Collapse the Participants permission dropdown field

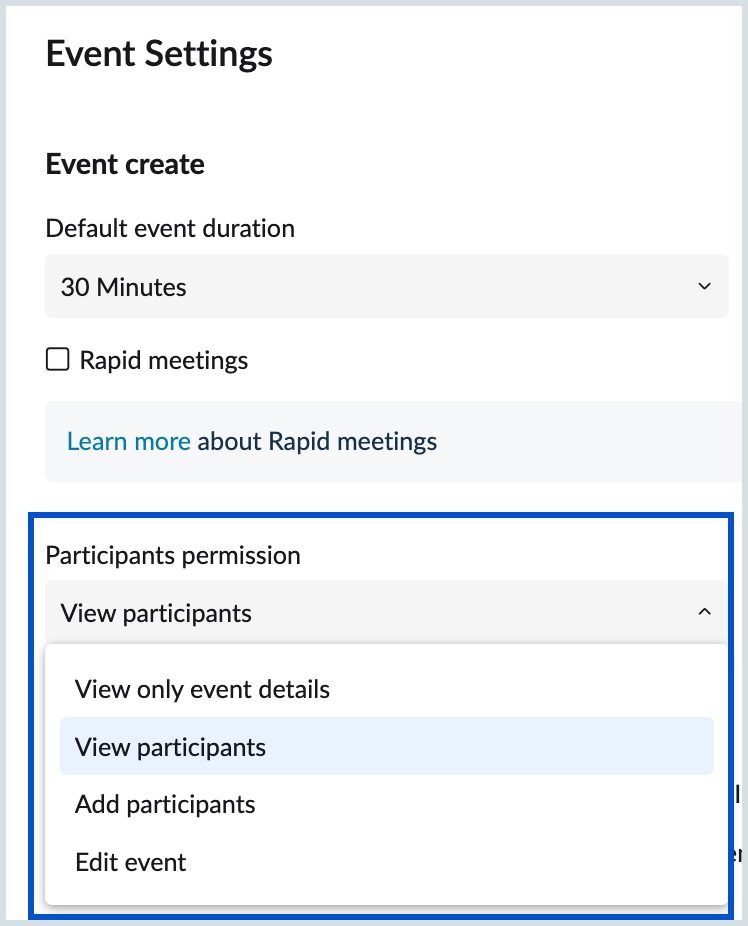(x=386, y=612)
